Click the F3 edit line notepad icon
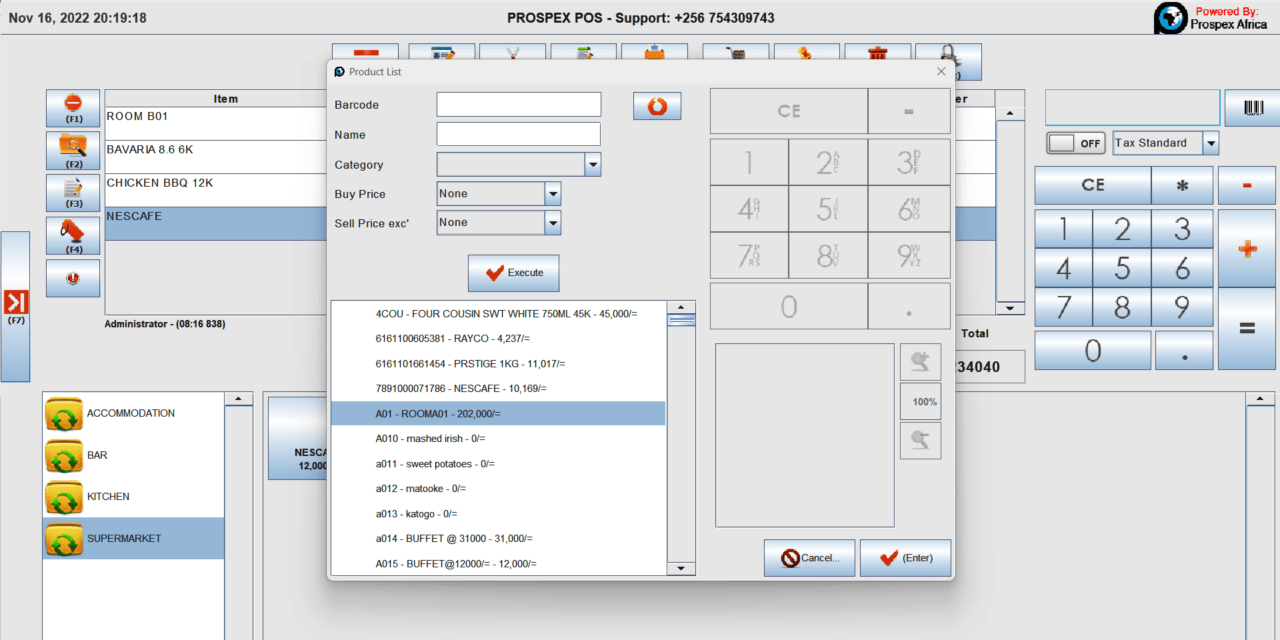 click(x=72, y=192)
